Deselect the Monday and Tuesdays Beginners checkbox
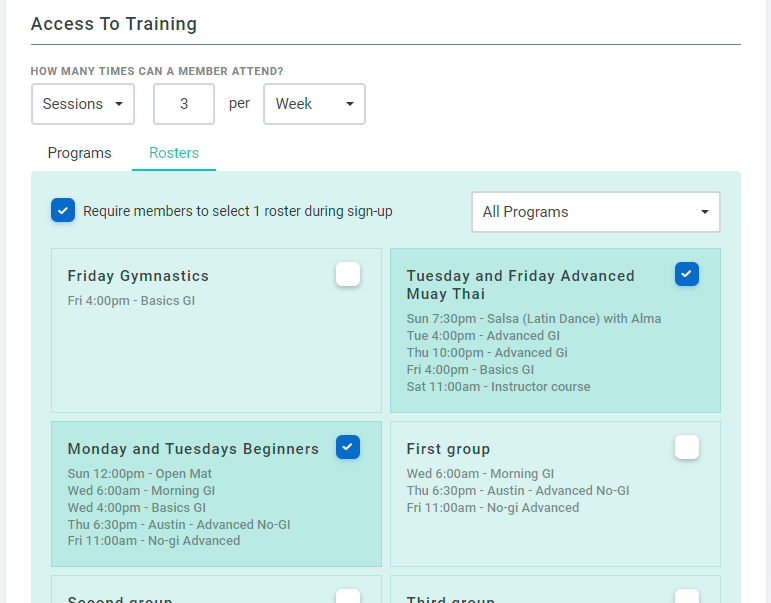This screenshot has width=771, height=603. pyautogui.click(x=348, y=447)
